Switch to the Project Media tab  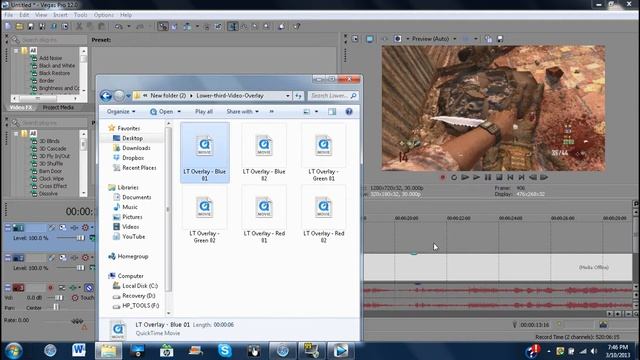tap(58, 107)
